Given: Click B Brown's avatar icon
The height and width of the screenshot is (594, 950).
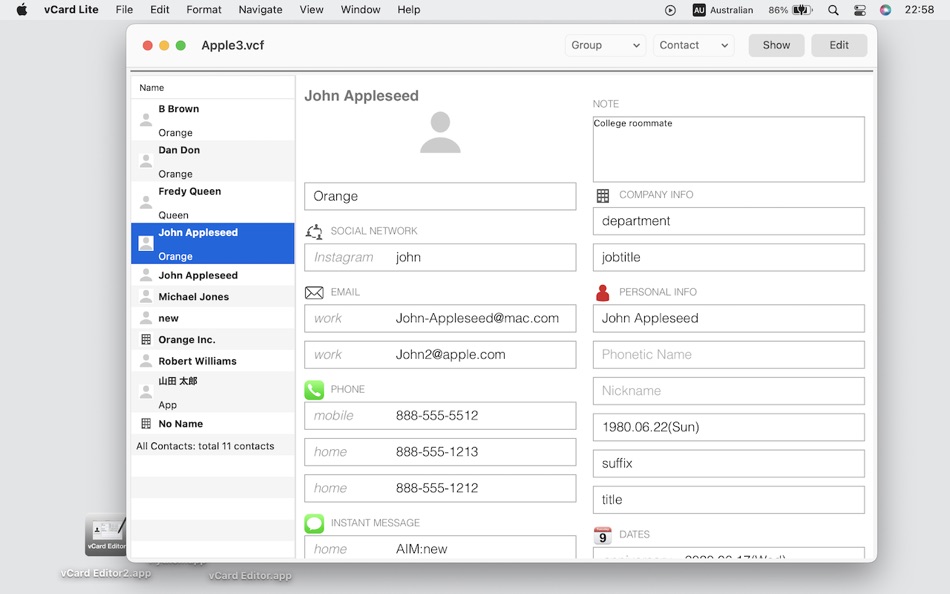Looking at the screenshot, I should [x=146, y=120].
